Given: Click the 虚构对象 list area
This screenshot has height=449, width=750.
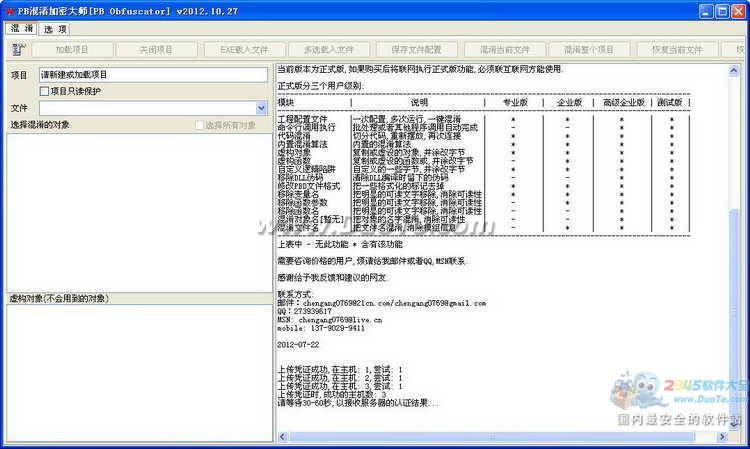Looking at the screenshot, I should [x=139, y=373].
